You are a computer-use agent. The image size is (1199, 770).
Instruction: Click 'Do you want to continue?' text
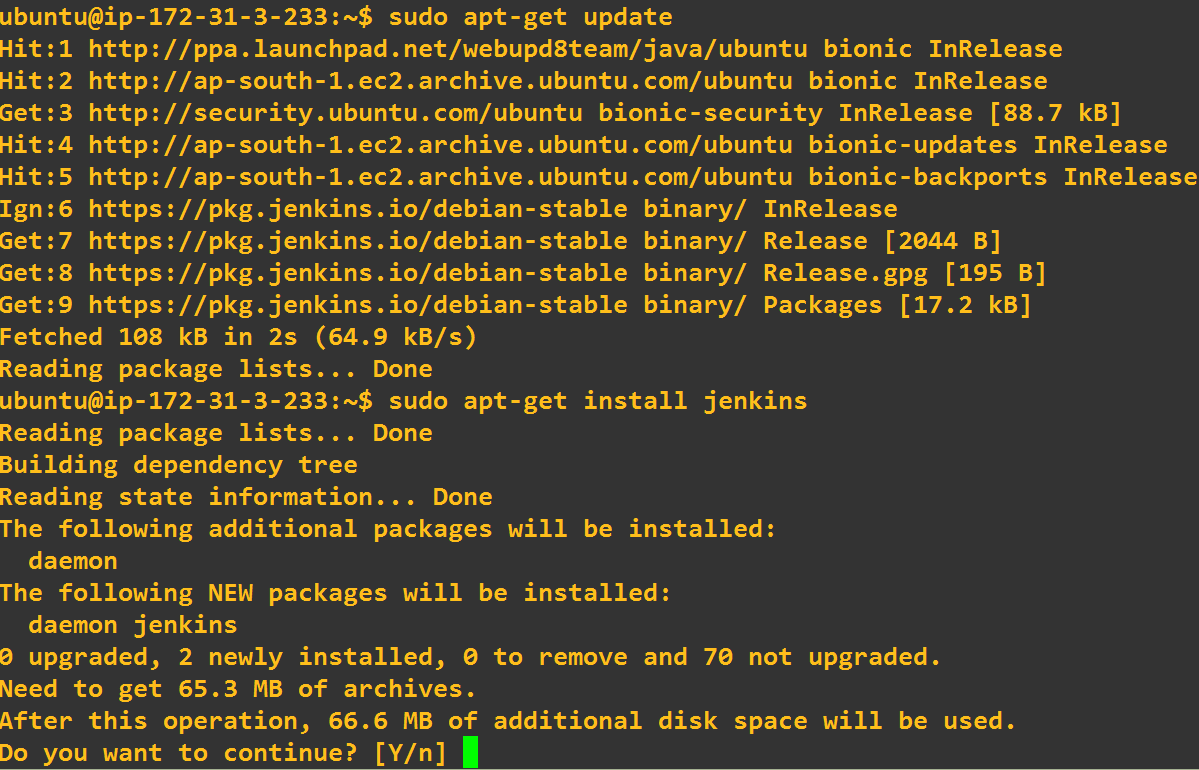click(x=178, y=752)
